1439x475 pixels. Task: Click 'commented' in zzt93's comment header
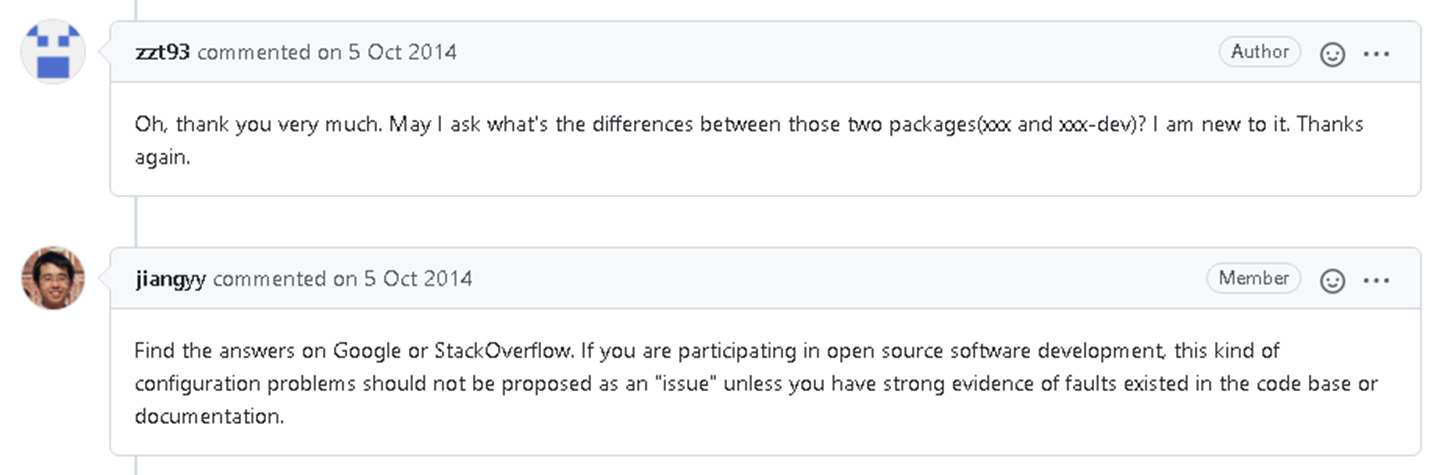255,52
